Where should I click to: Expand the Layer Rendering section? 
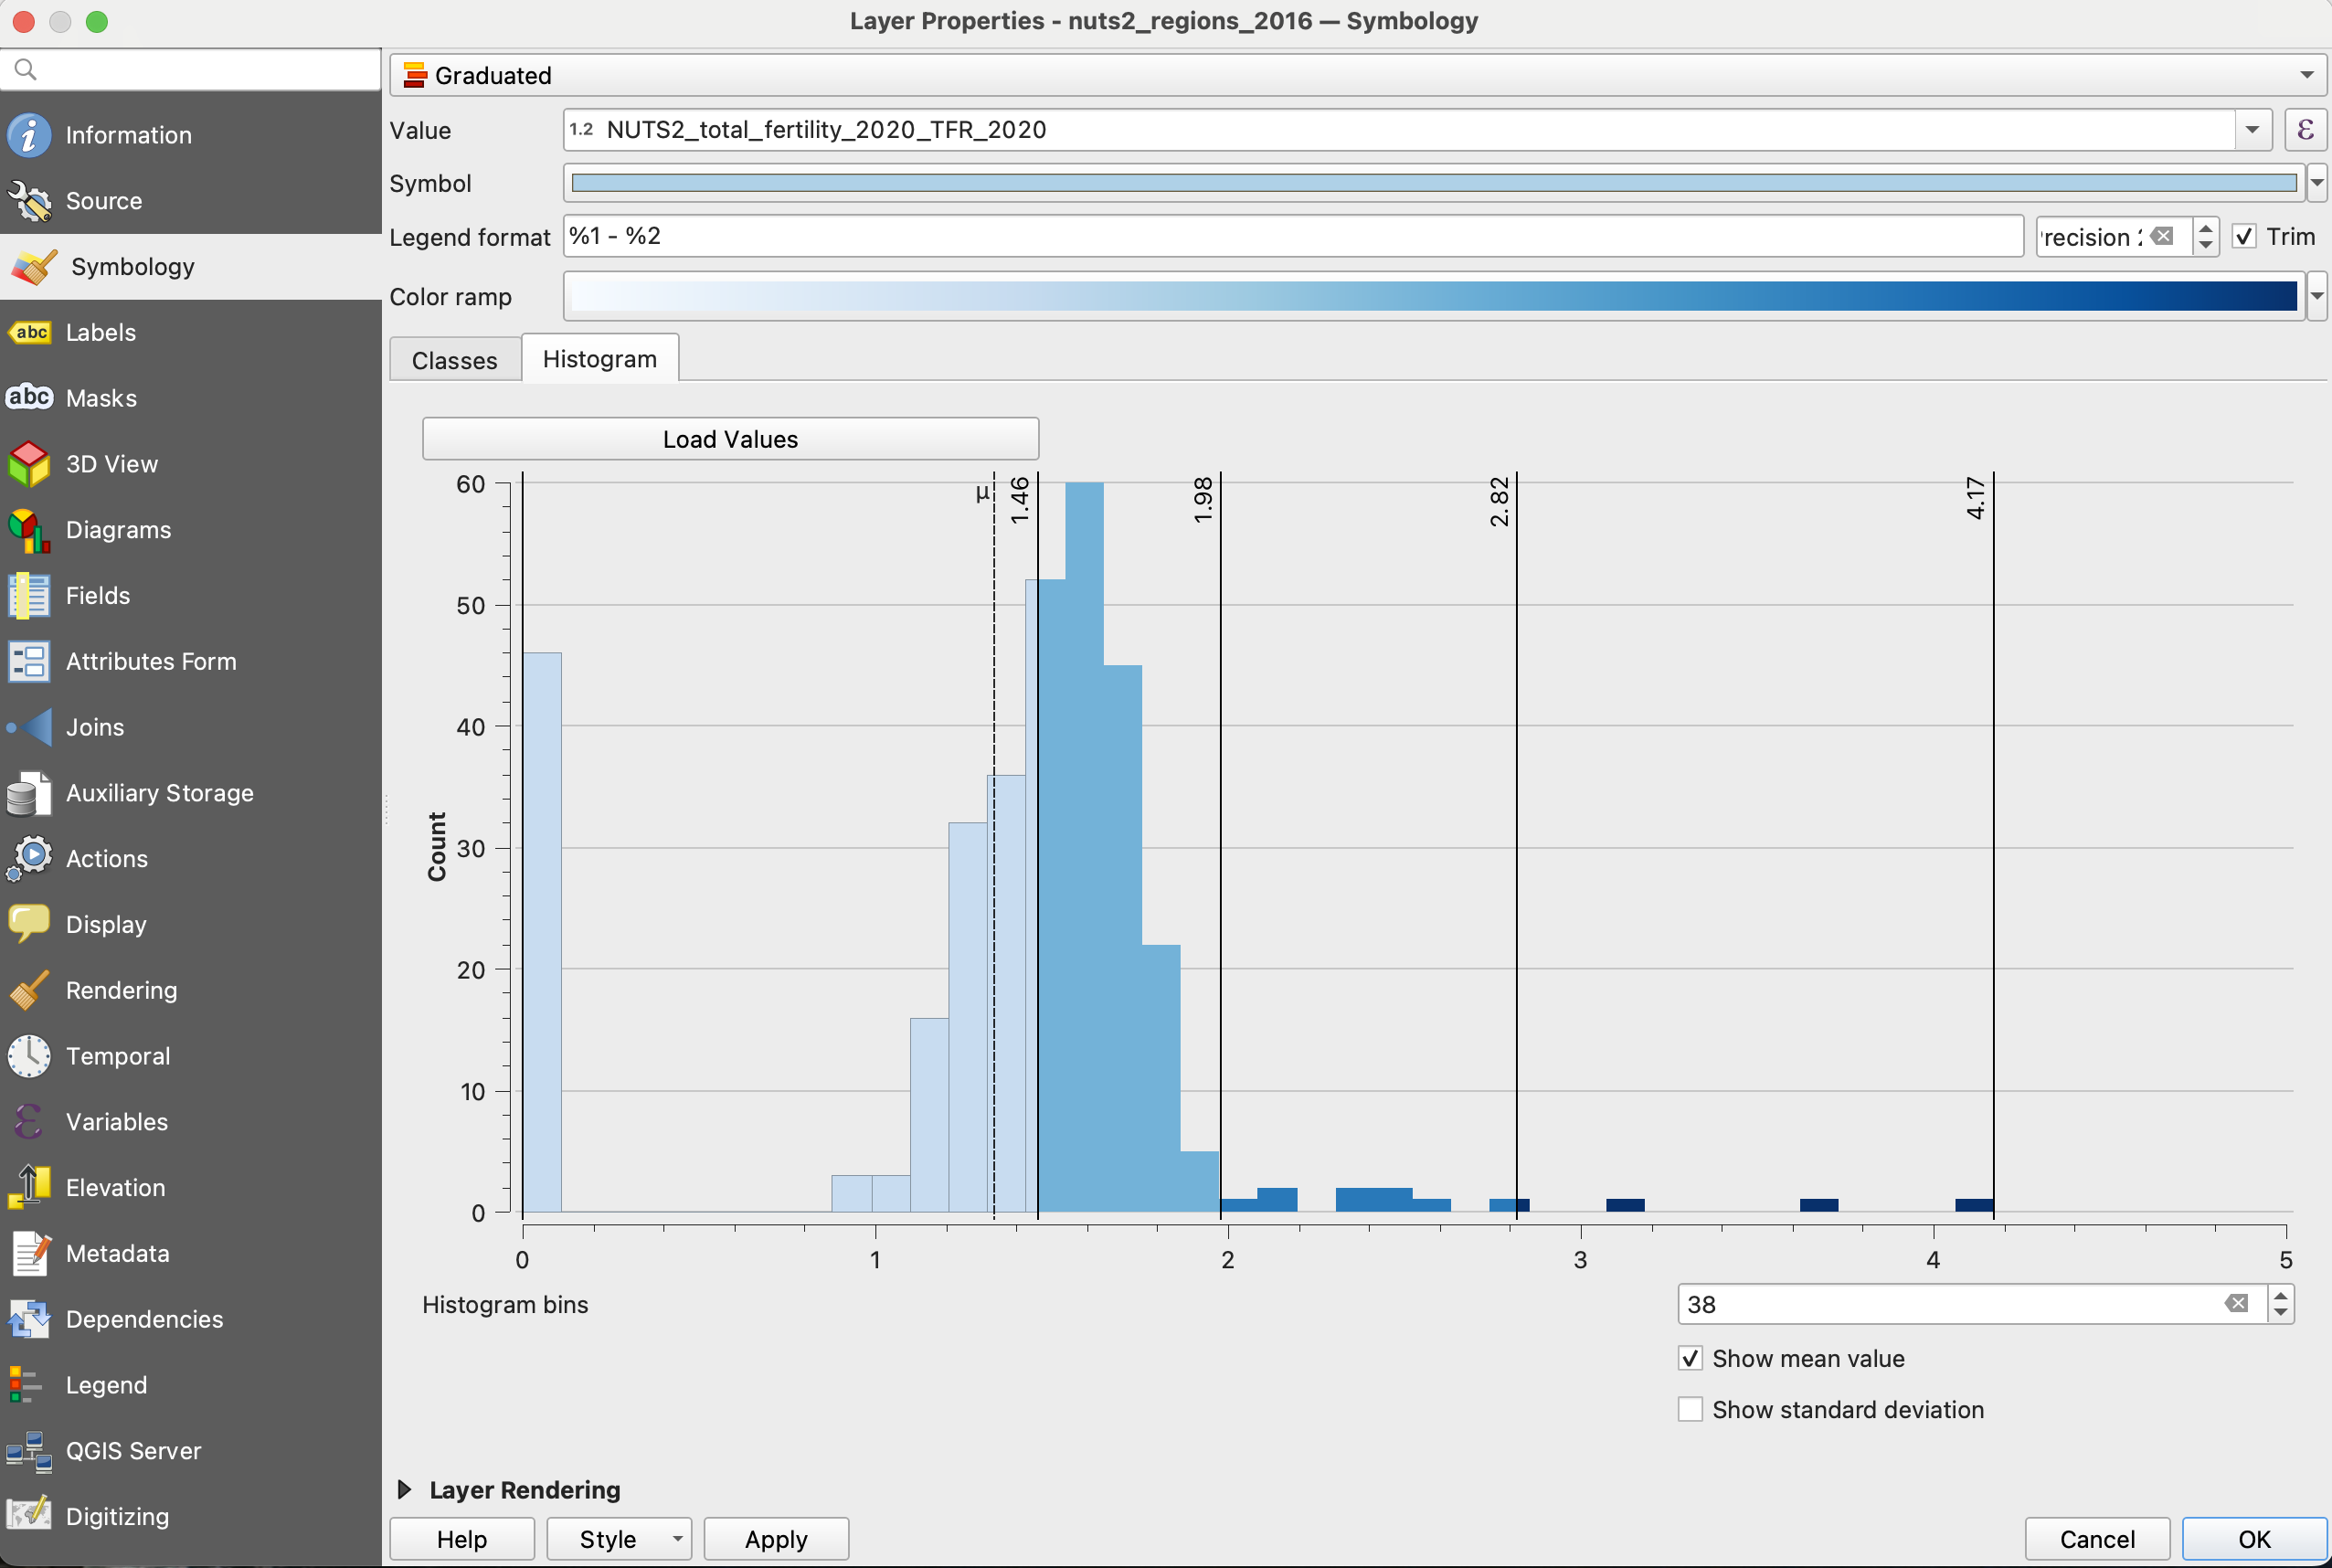pos(405,1490)
